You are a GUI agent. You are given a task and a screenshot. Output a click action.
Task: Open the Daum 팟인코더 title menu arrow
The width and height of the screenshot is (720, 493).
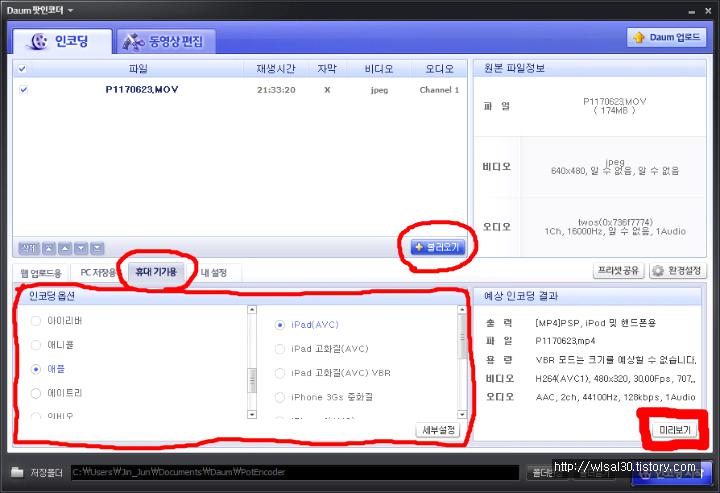pyautogui.click(x=70, y=10)
